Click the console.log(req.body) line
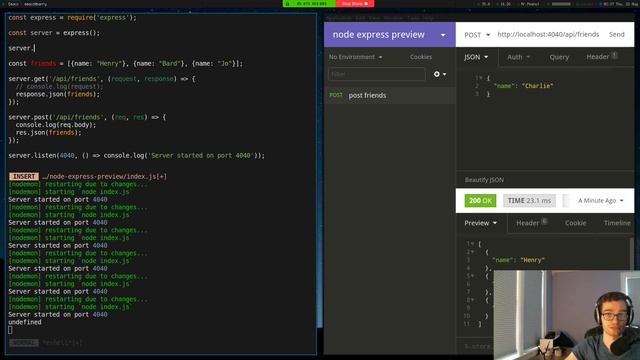The height and width of the screenshot is (360, 640). coord(56,125)
